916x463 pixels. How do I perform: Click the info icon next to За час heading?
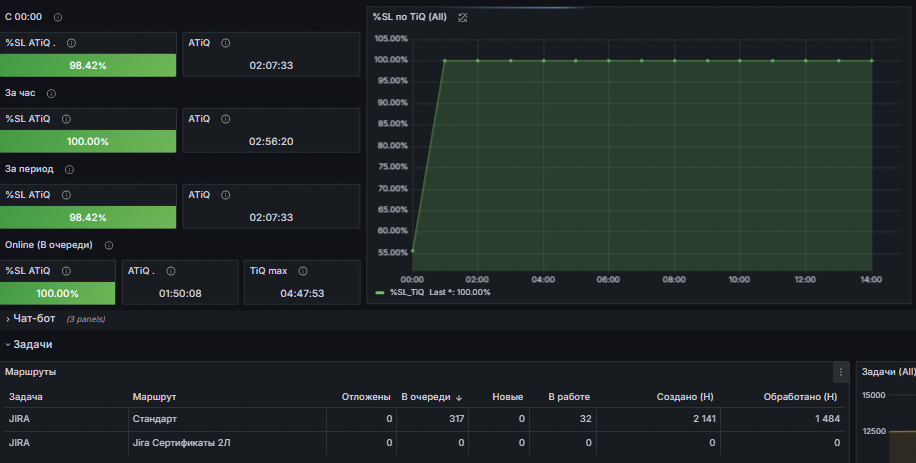point(51,93)
